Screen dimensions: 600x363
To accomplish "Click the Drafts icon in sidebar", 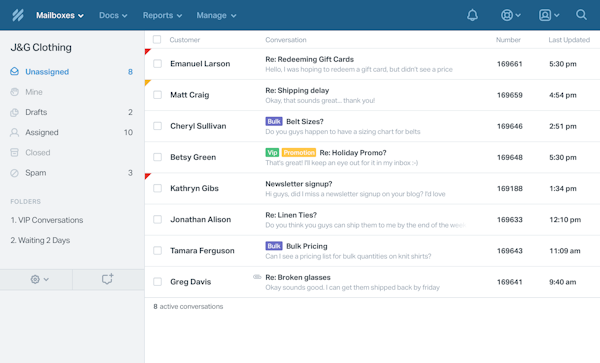I will coord(15,112).
